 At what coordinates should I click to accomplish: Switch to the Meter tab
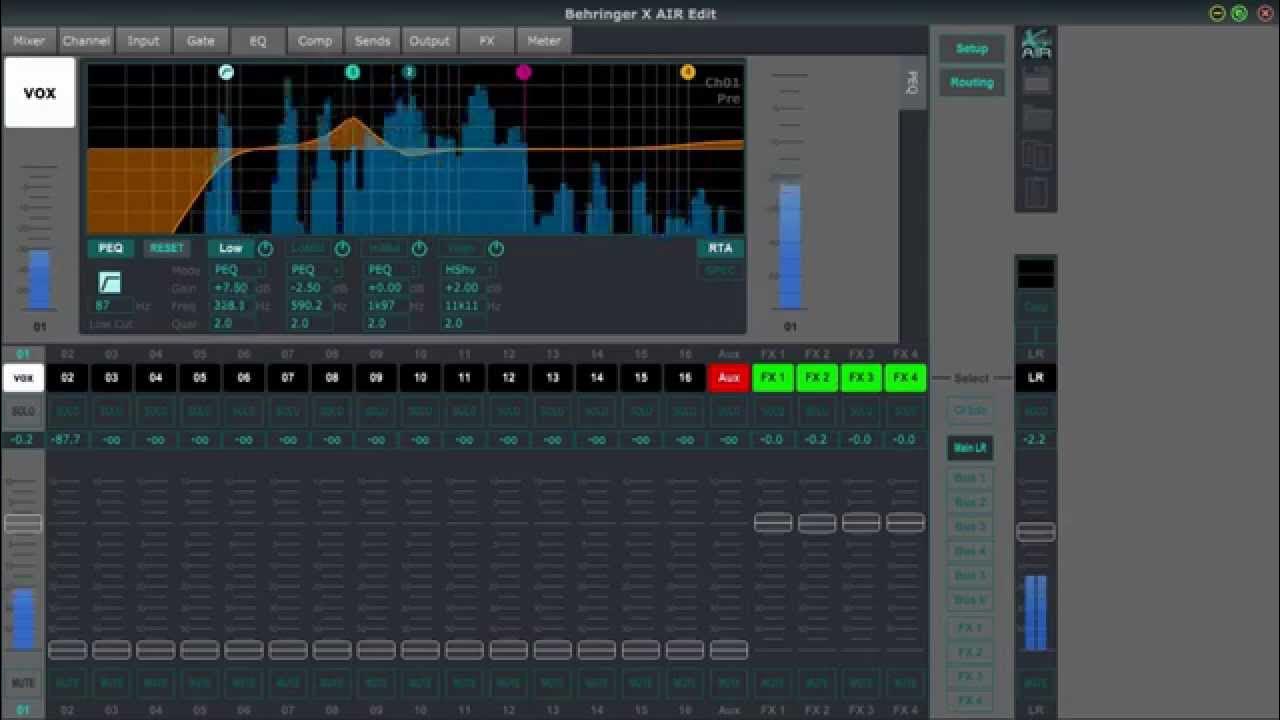(x=544, y=41)
